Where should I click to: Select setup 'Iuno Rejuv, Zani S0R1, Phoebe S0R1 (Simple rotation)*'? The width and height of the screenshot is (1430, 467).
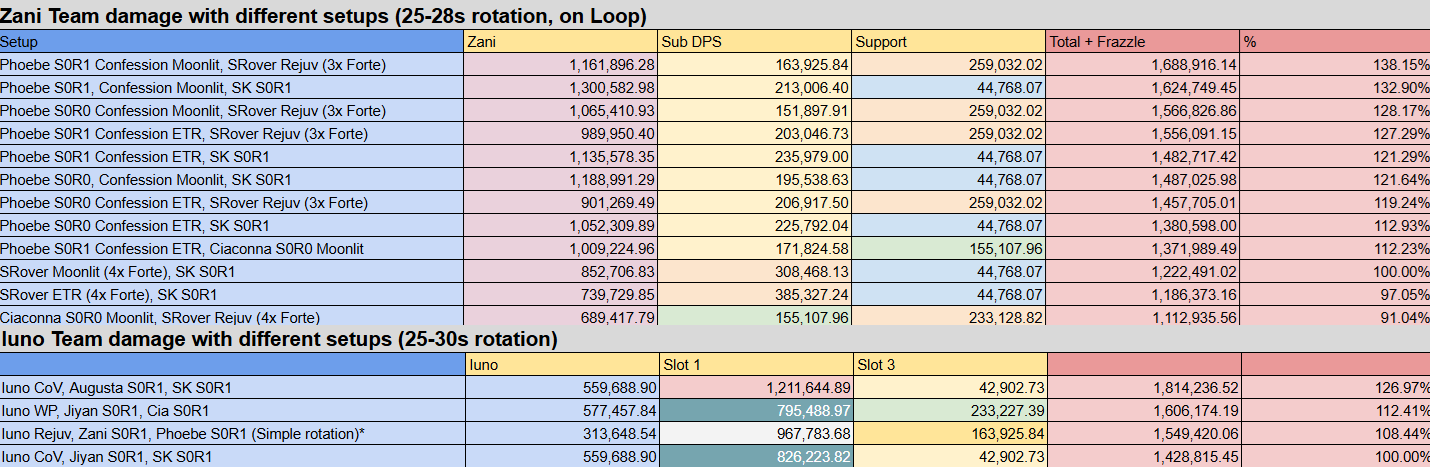pyautogui.click(x=232, y=433)
